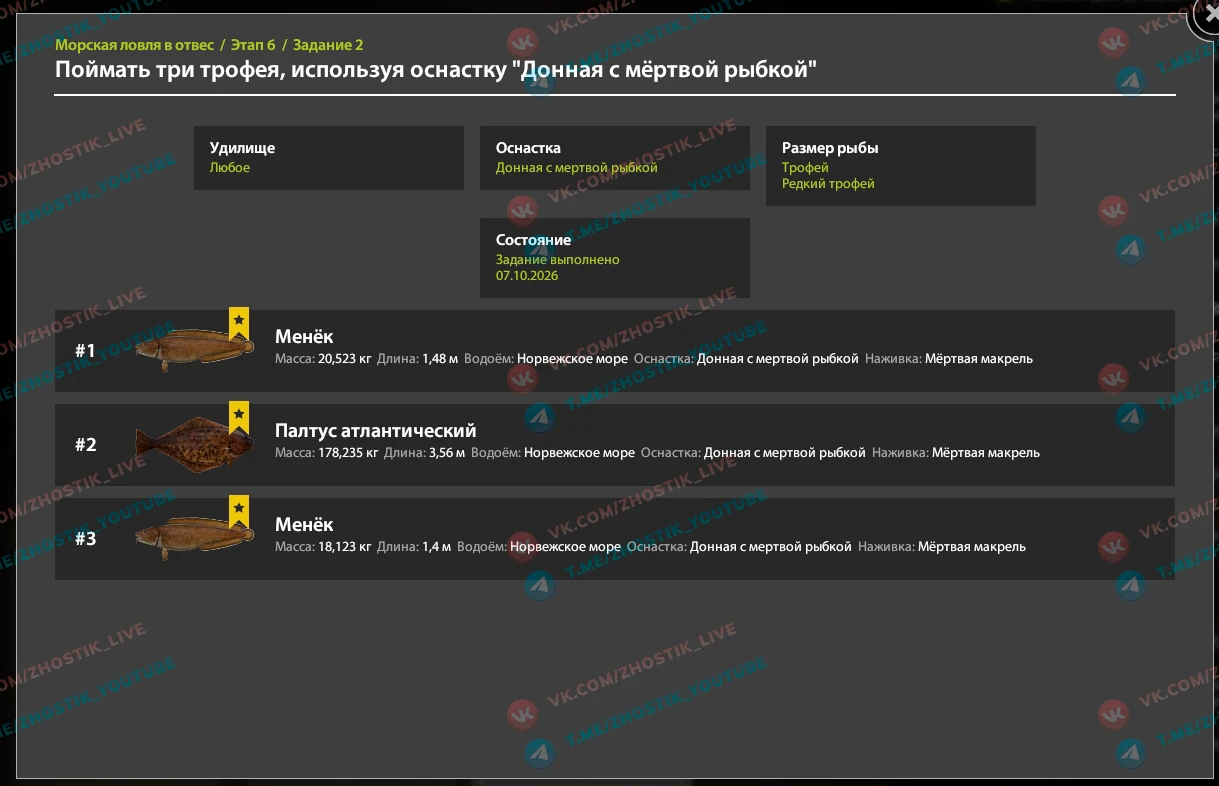1219x786 pixels.
Task: Click 'Мёртвая макрель' bait in row #1
Action: 979,358
